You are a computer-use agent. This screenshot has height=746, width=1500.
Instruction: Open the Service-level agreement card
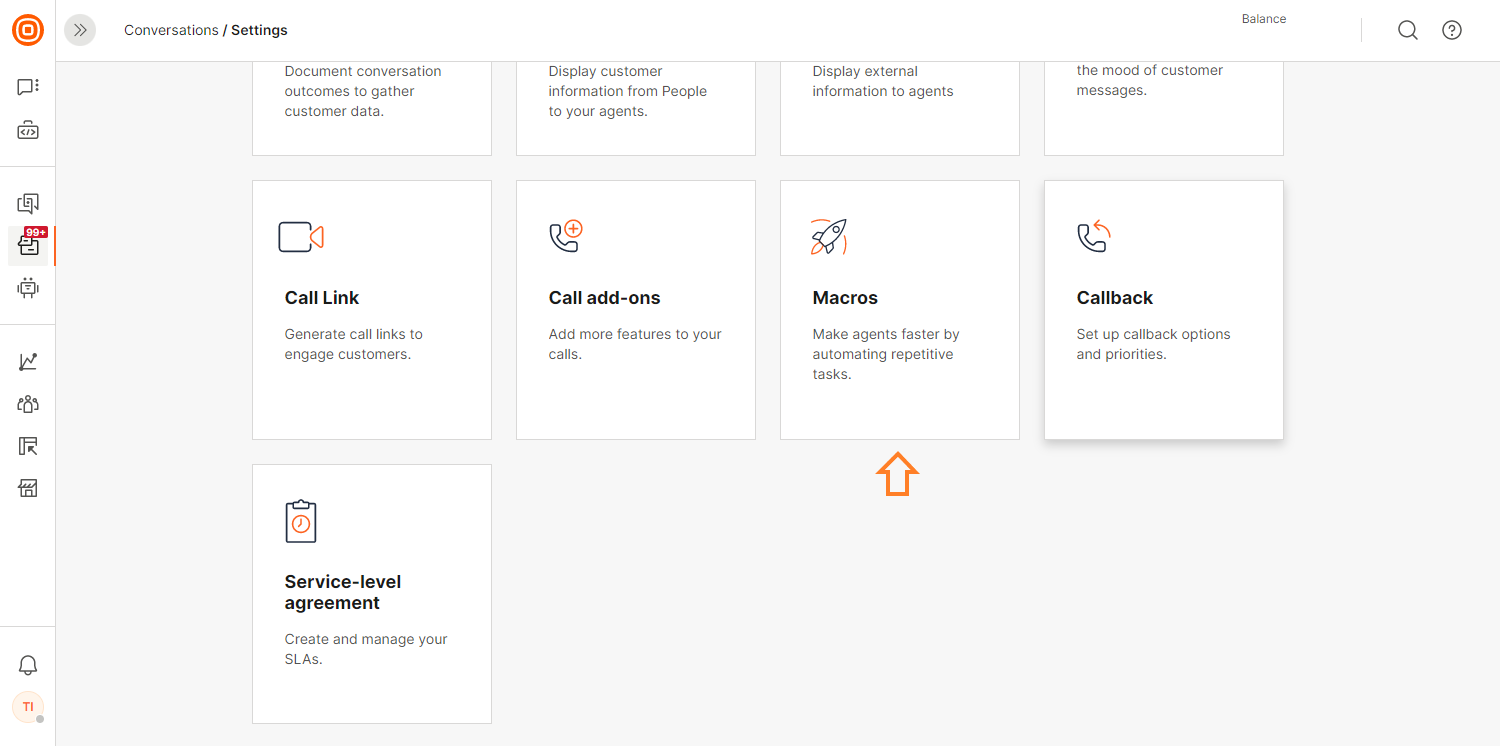click(x=372, y=594)
